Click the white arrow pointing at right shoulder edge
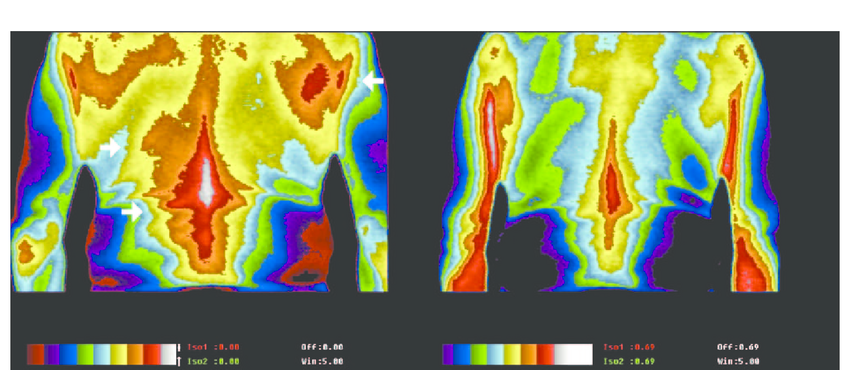 point(373,81)
